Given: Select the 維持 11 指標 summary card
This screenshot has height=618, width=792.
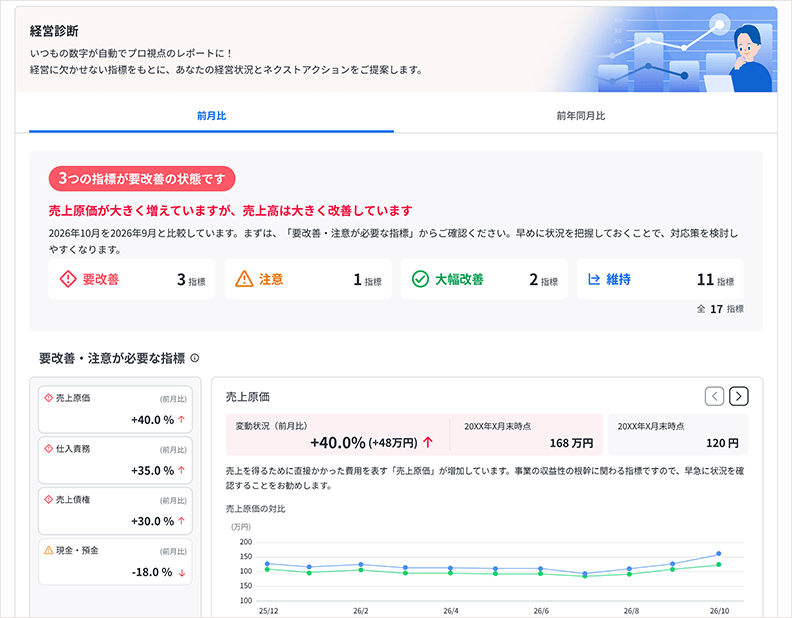Looking at the screenshot, I should coord(660,279).
